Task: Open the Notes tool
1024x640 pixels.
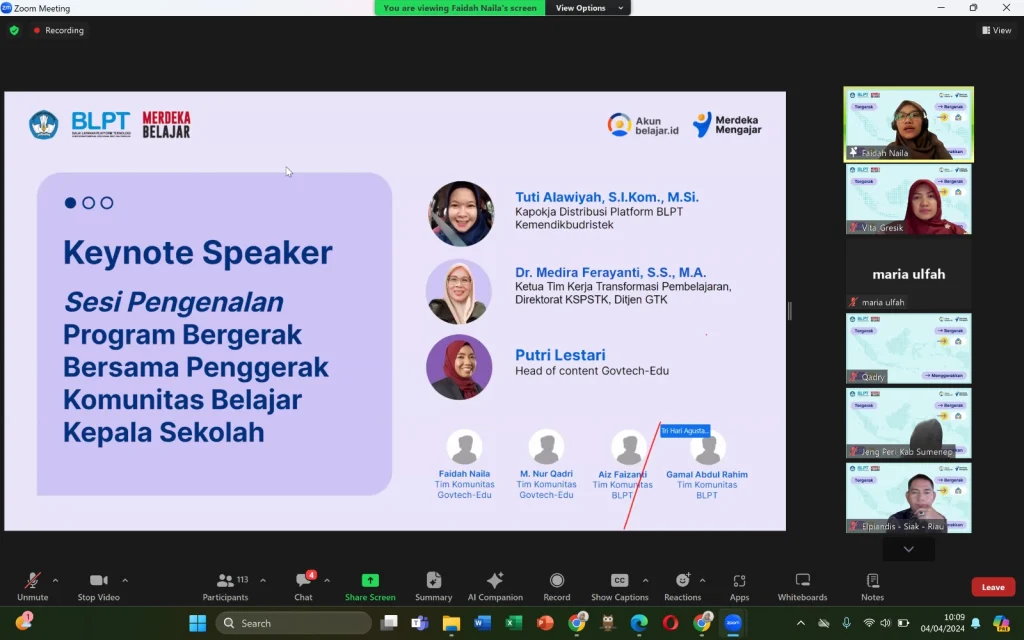Action: click(872, 586)
